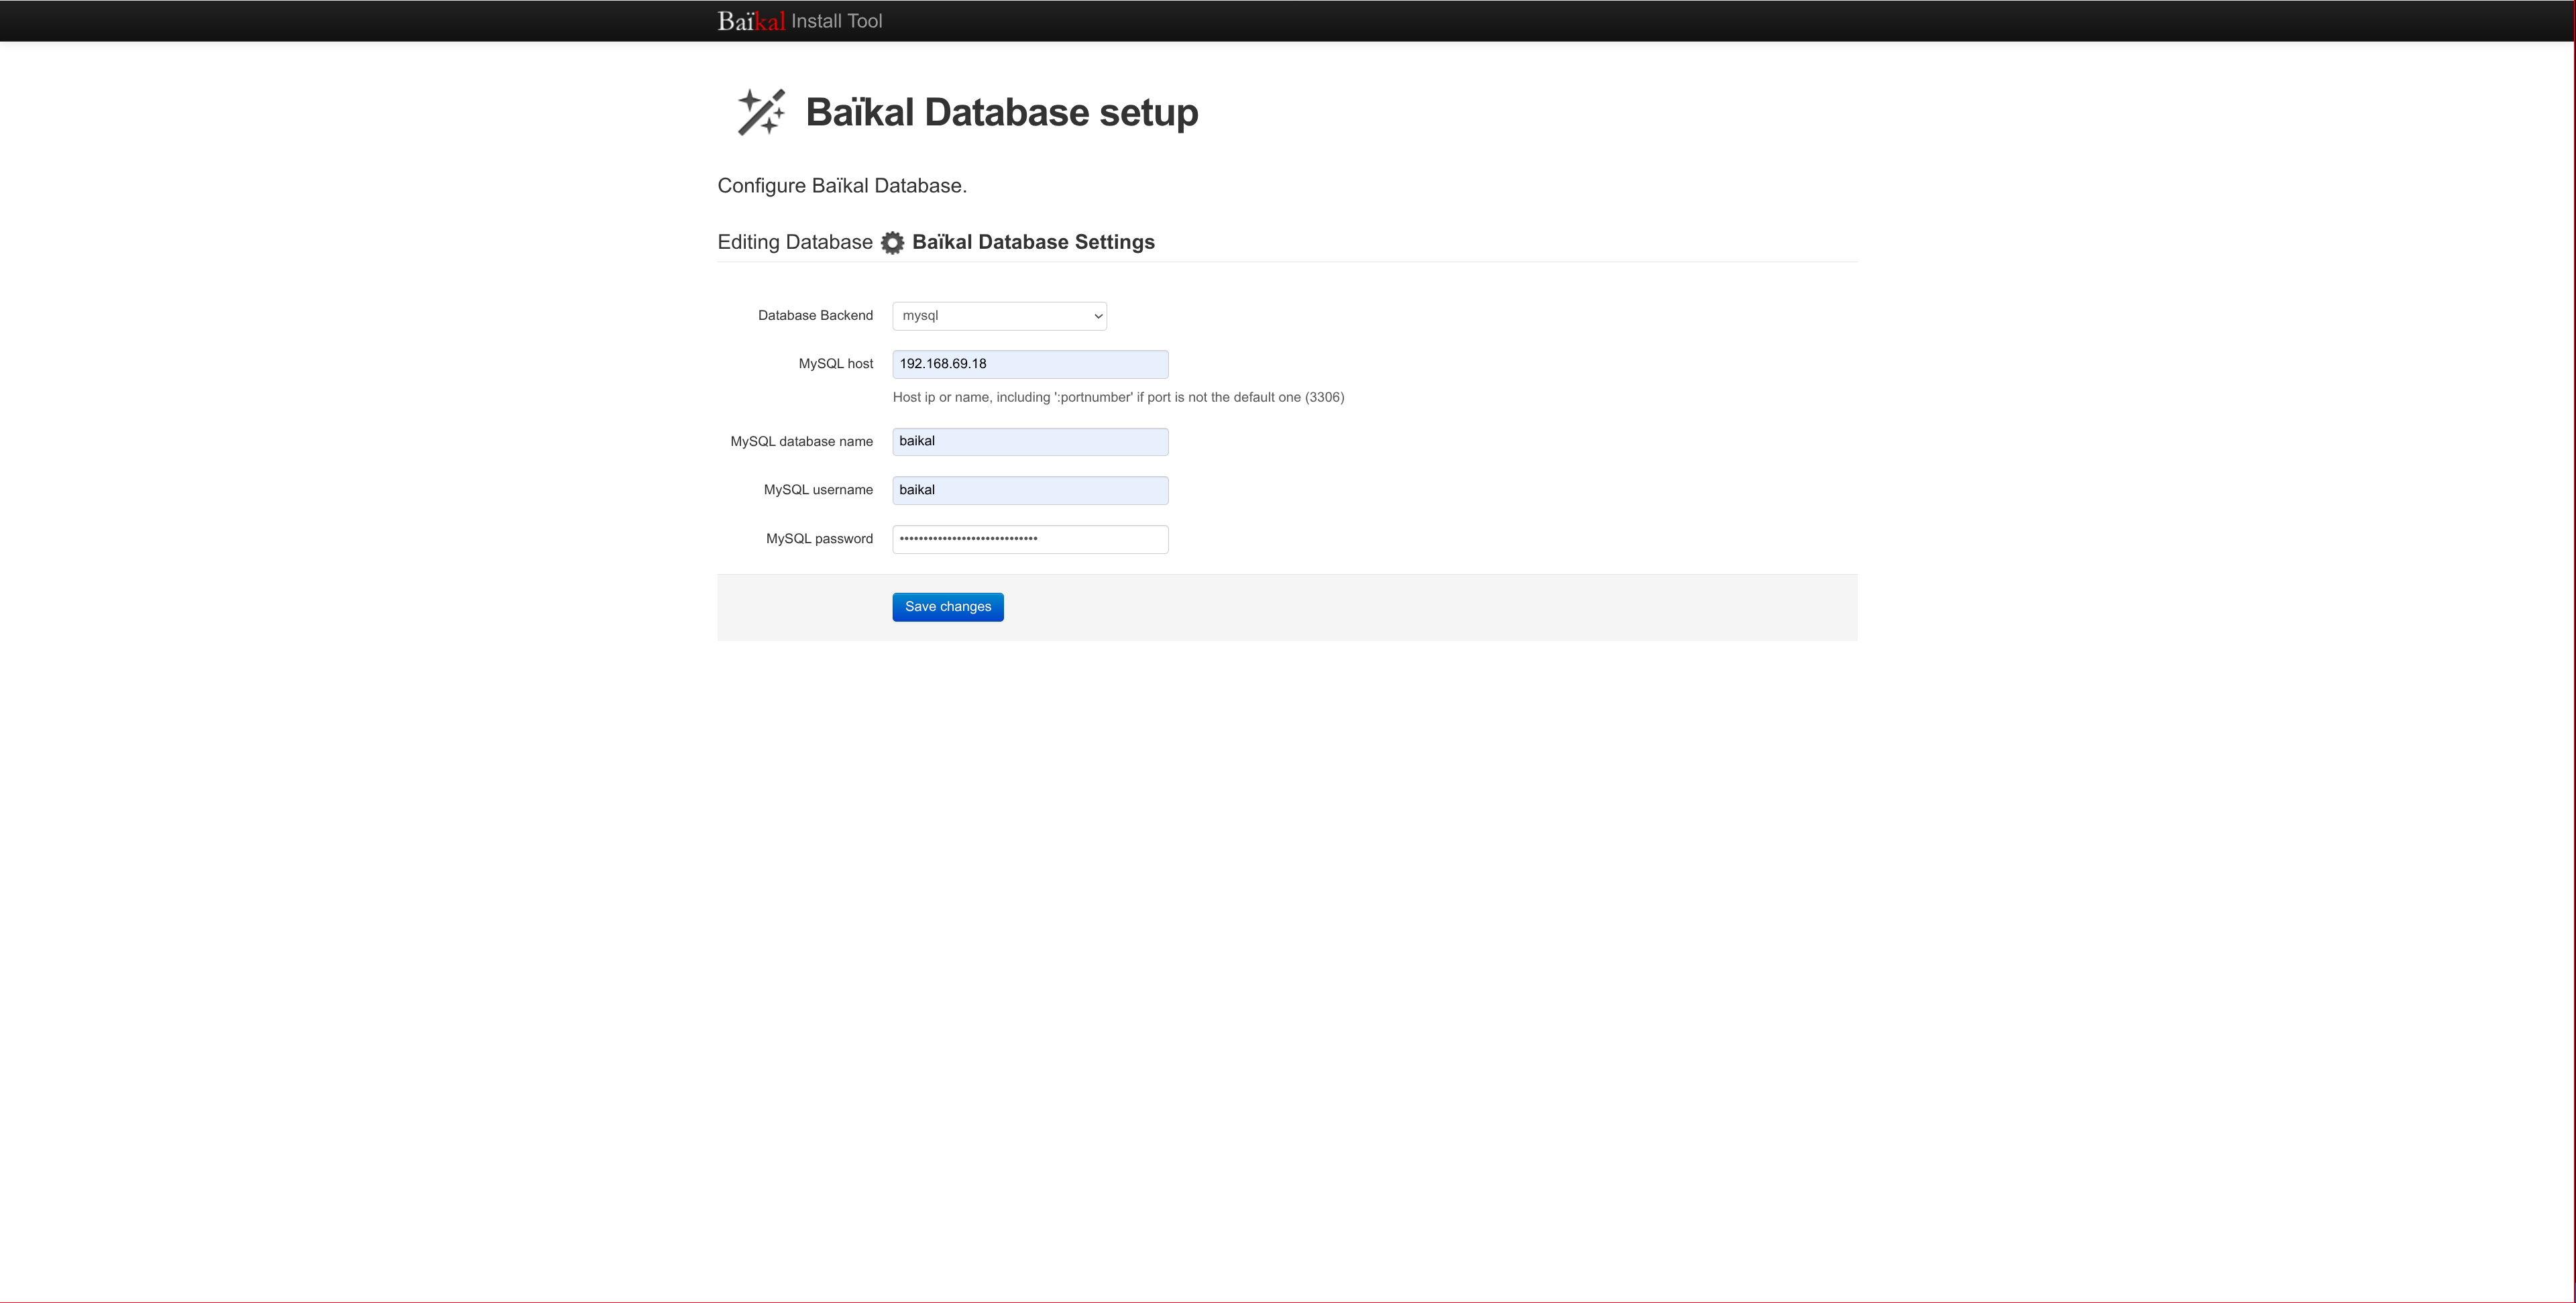Click the Install Tool header text
This screenshot has width=2576, height=1303.
(836, 21)
